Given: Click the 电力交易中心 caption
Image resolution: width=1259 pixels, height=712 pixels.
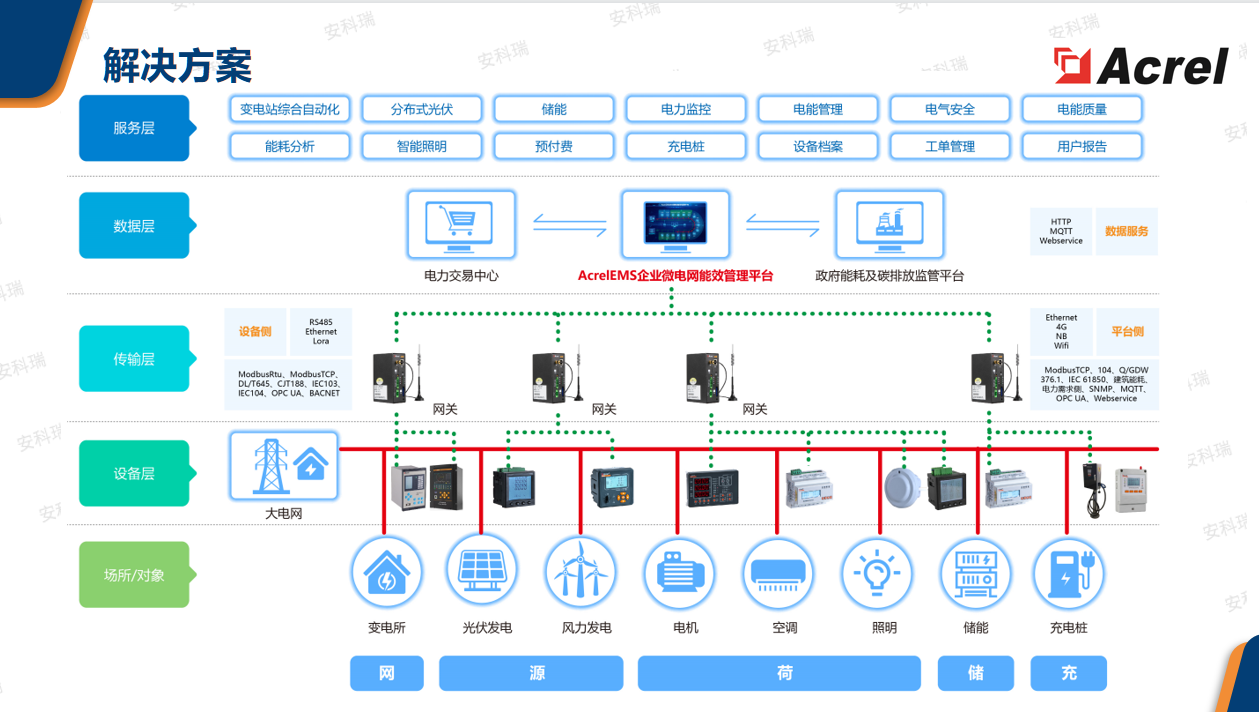Looking at the screenshot, I should pyautogui.click(x=461, y=275).
